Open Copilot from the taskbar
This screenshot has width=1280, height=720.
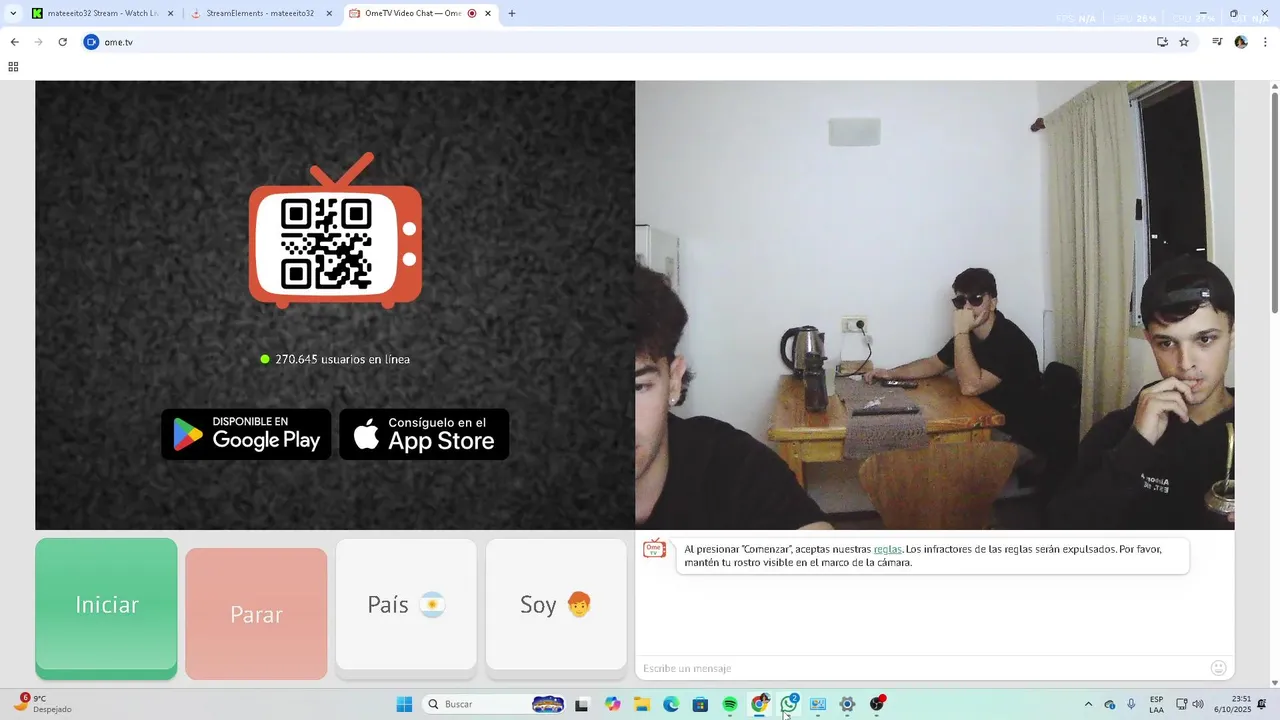tap(613, 705)
